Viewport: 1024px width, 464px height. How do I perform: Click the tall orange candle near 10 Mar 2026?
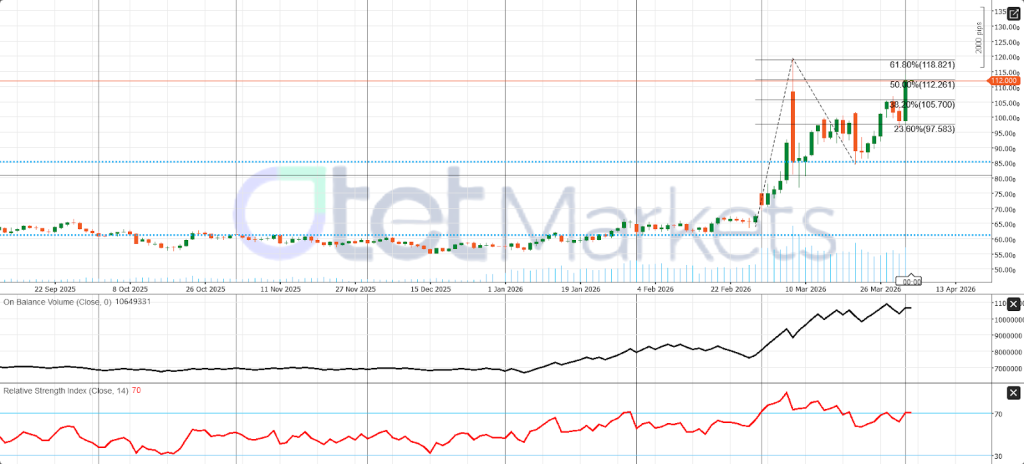coord(792,126)
